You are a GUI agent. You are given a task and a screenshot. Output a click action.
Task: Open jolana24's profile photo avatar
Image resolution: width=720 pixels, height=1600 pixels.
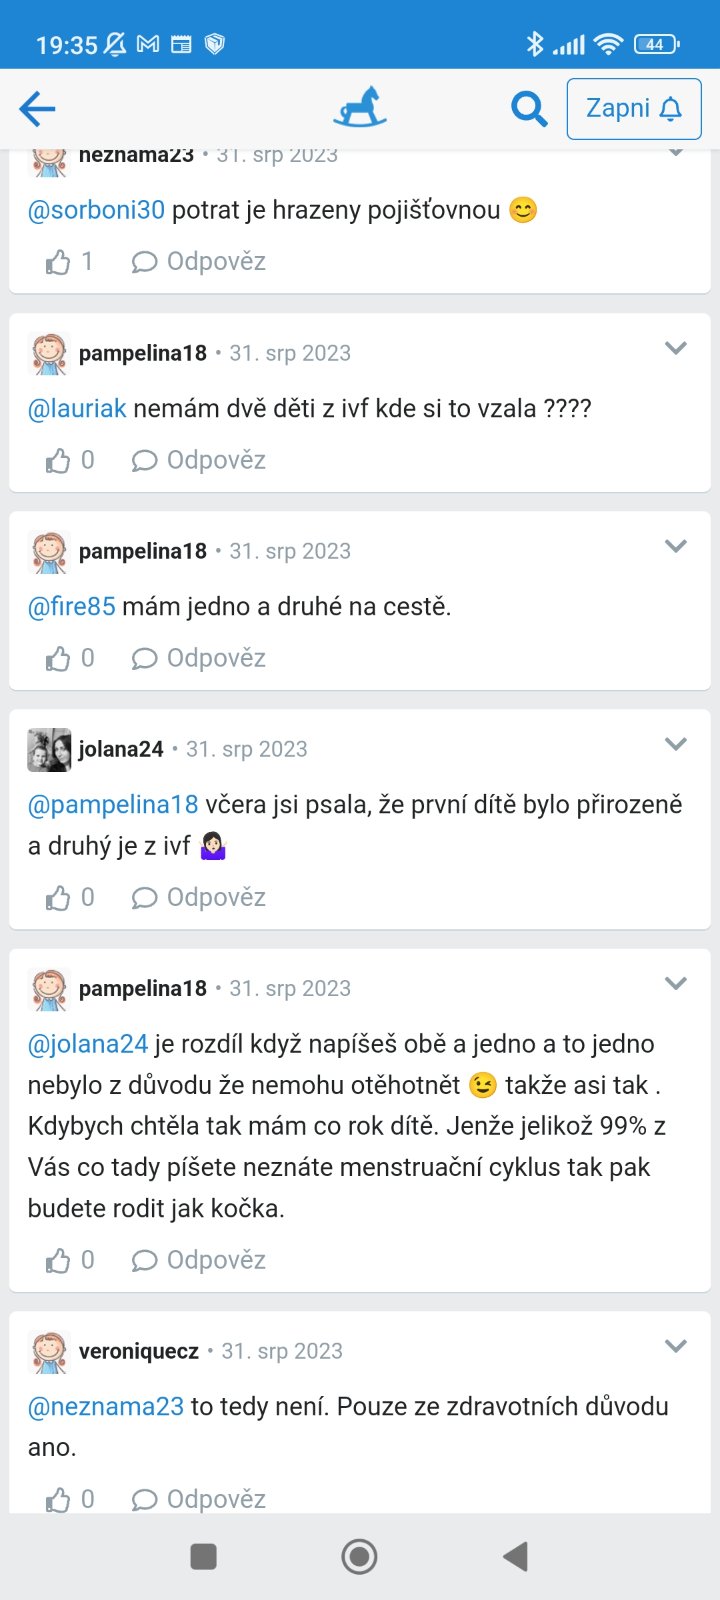pos(49,750)
